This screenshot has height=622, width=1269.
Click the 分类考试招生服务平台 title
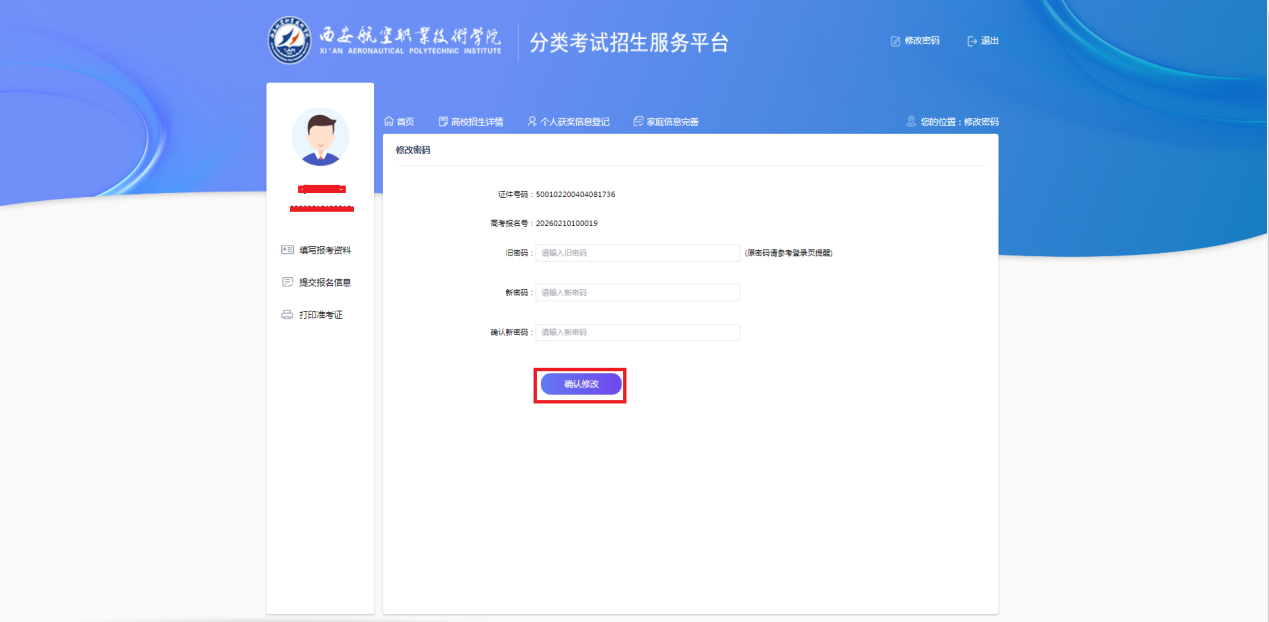point(629,43)
